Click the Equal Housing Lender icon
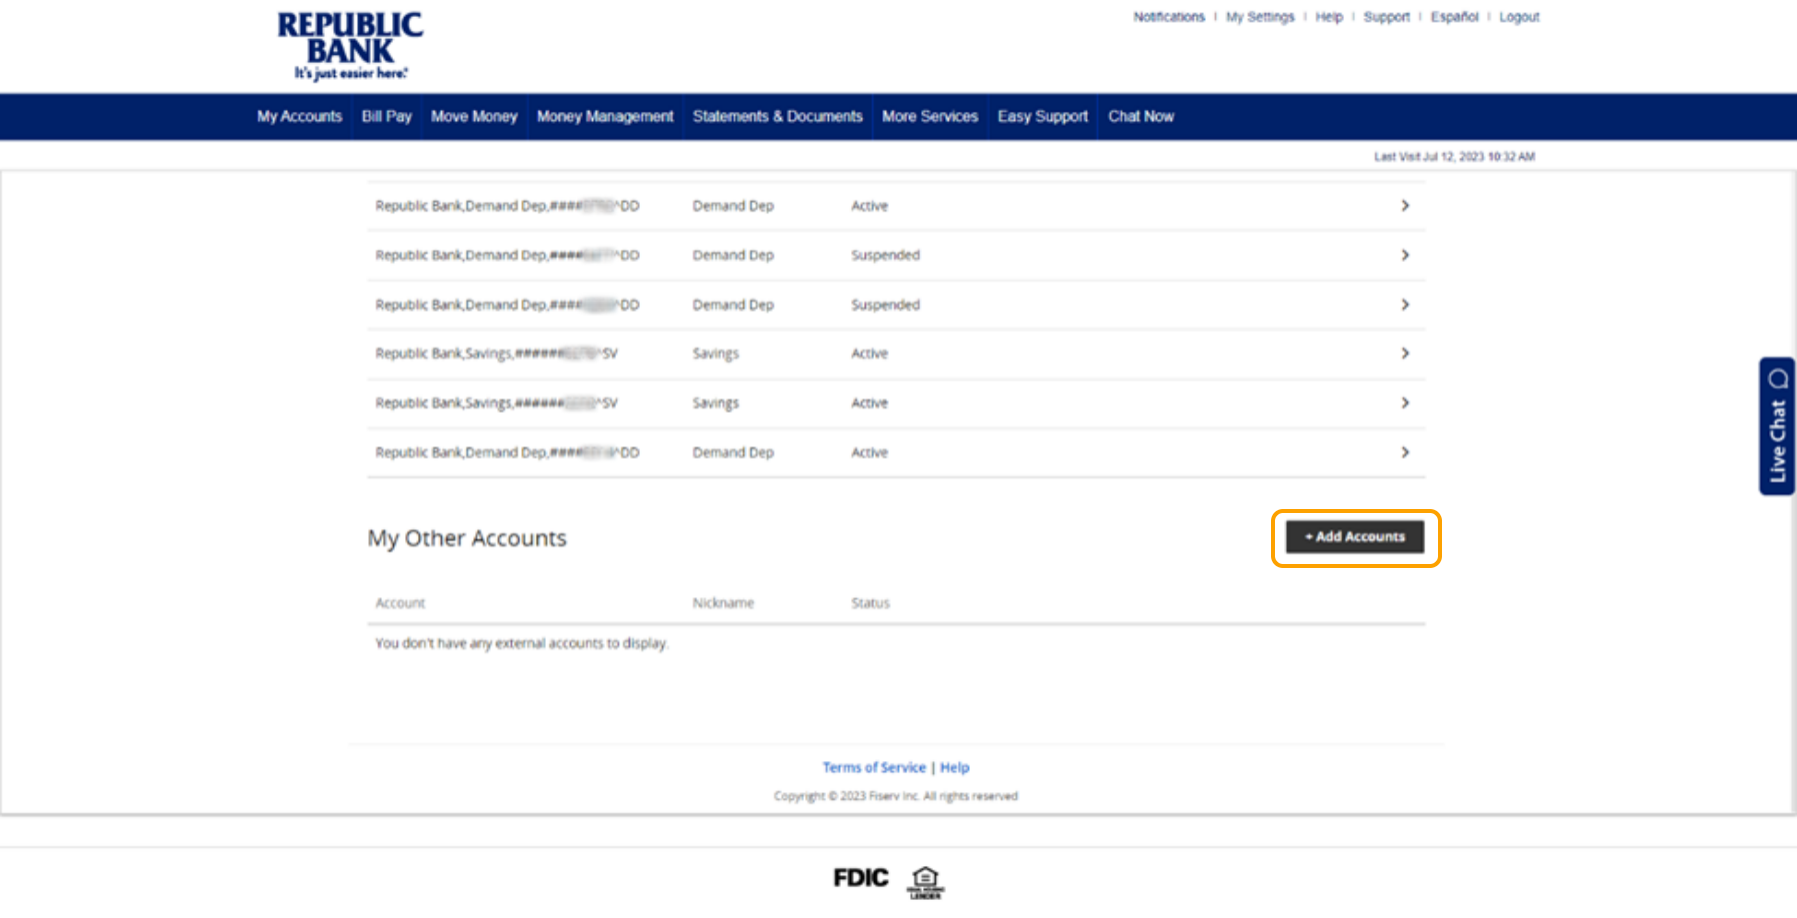Image resolution: width=1797 pixels, height=918 pixels. pos(925,882)
